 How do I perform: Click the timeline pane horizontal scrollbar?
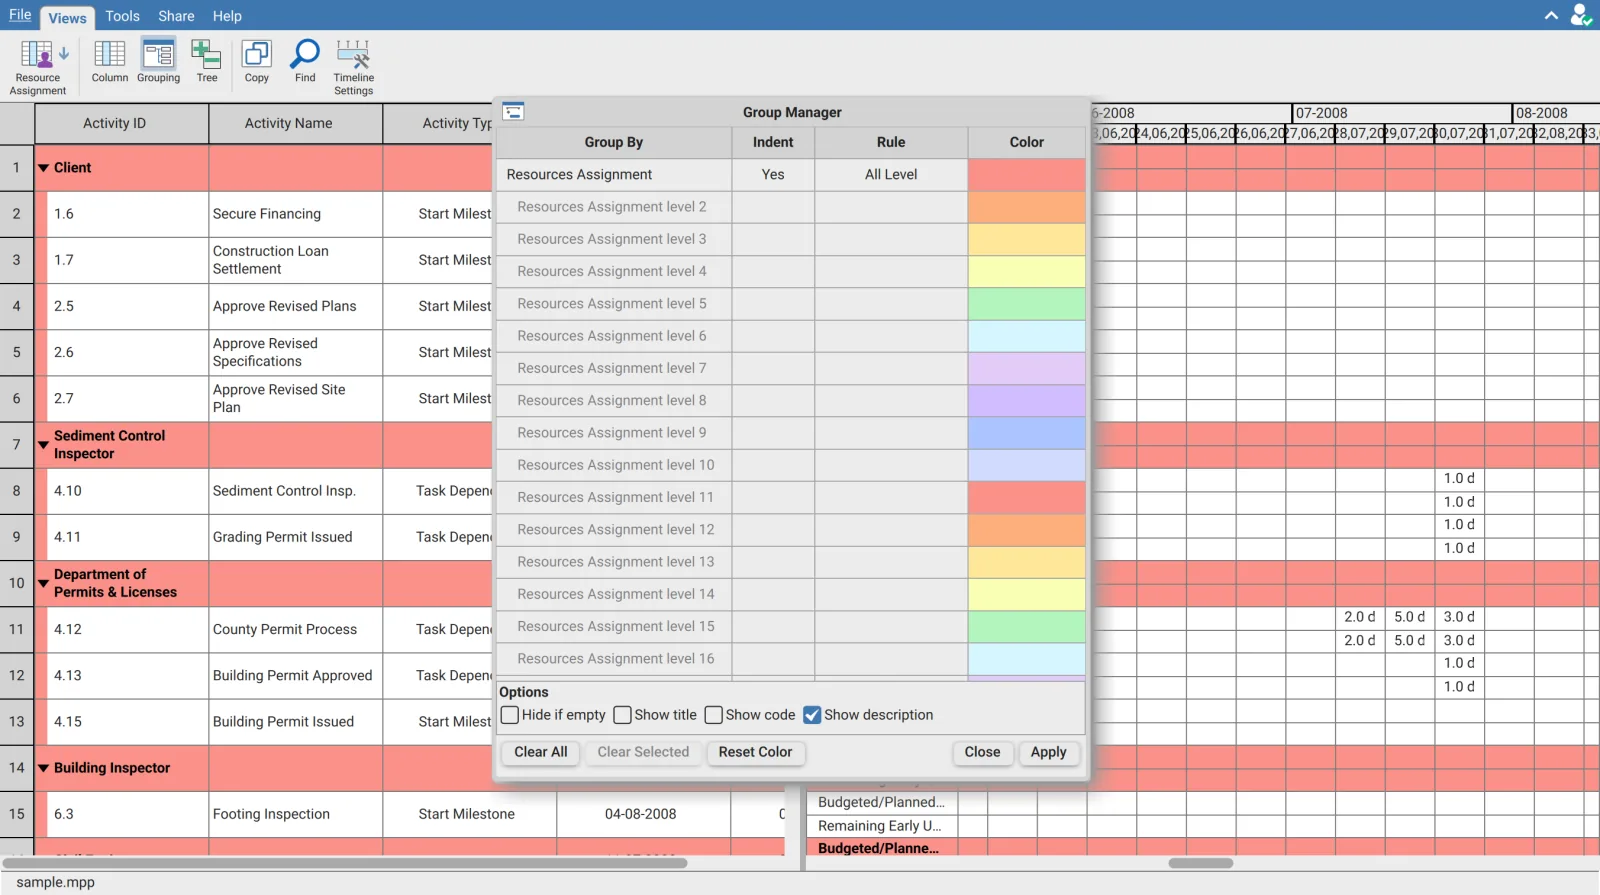(x=1200, y=863)
